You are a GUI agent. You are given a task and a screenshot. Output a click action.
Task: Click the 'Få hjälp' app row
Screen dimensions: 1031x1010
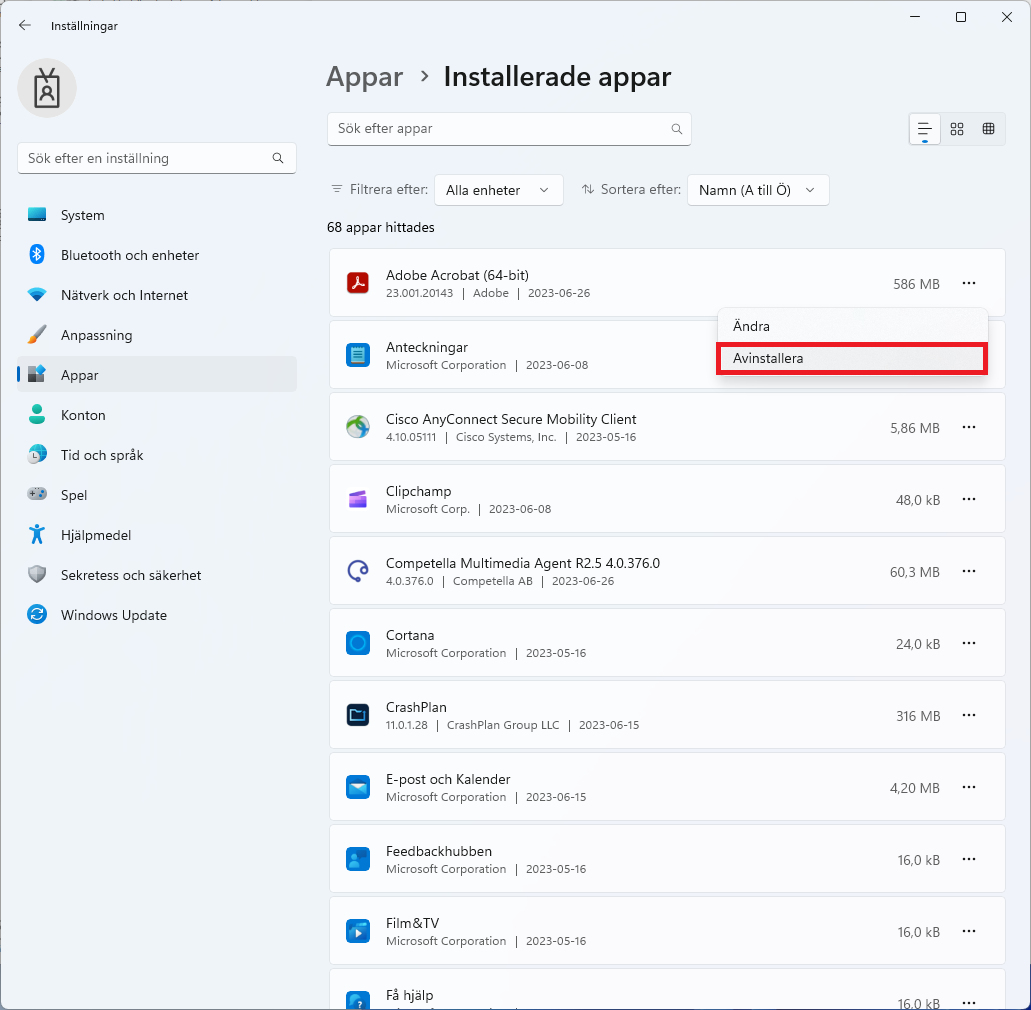click(x=667, y=989)
